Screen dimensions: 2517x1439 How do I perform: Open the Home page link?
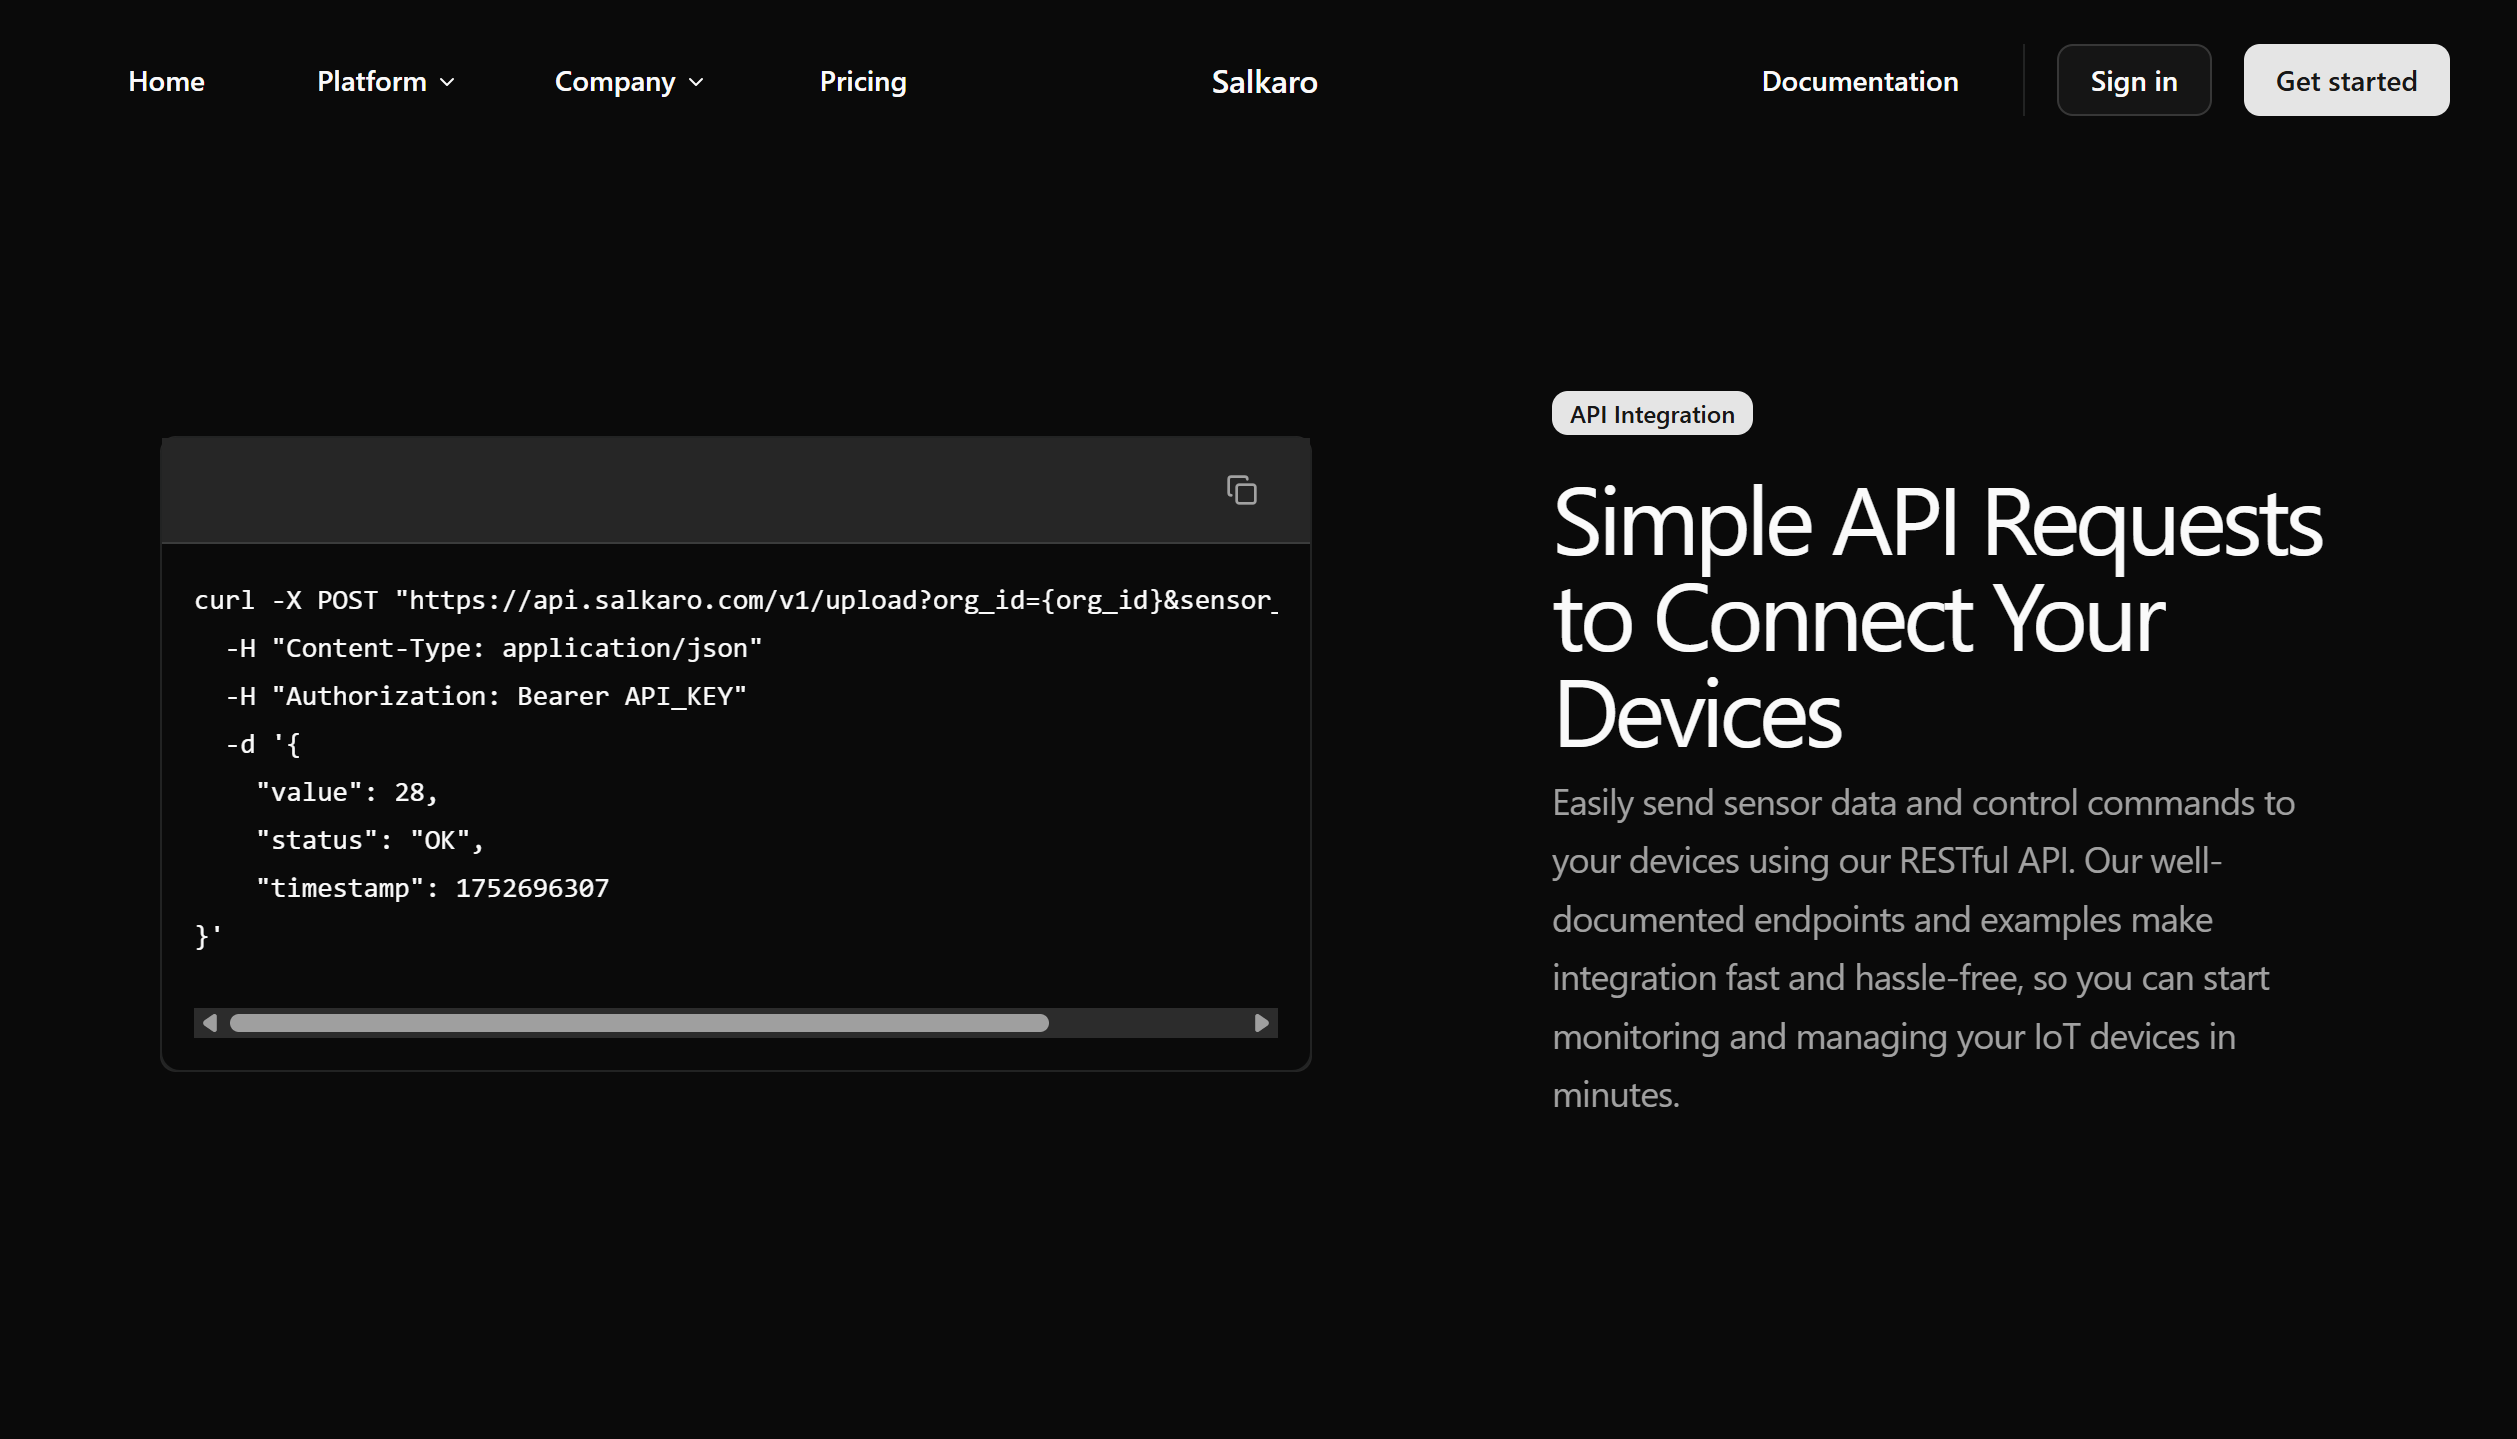[166, 81]
